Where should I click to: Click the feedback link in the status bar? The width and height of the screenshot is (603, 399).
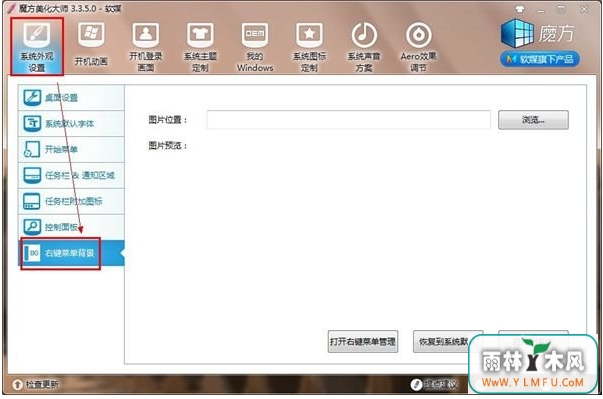tap(435, 384)
